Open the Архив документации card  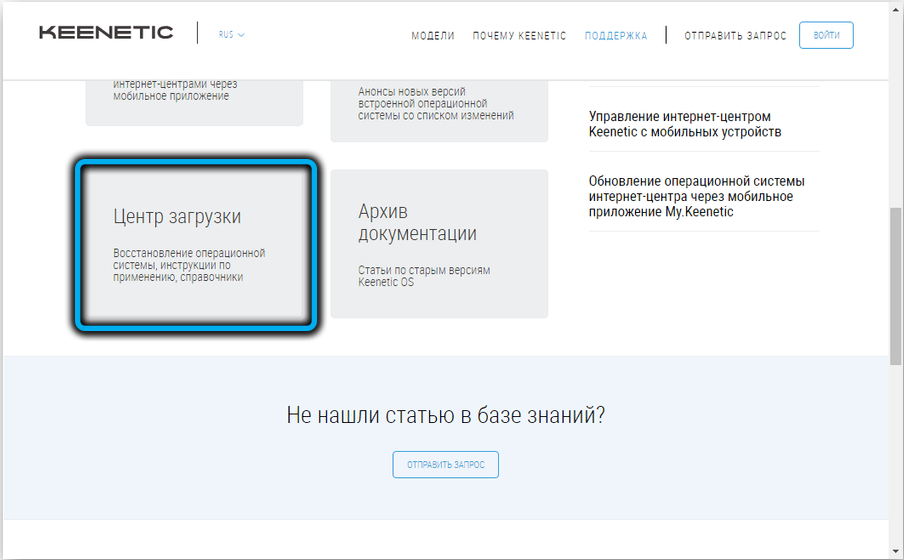pos(439,243)
